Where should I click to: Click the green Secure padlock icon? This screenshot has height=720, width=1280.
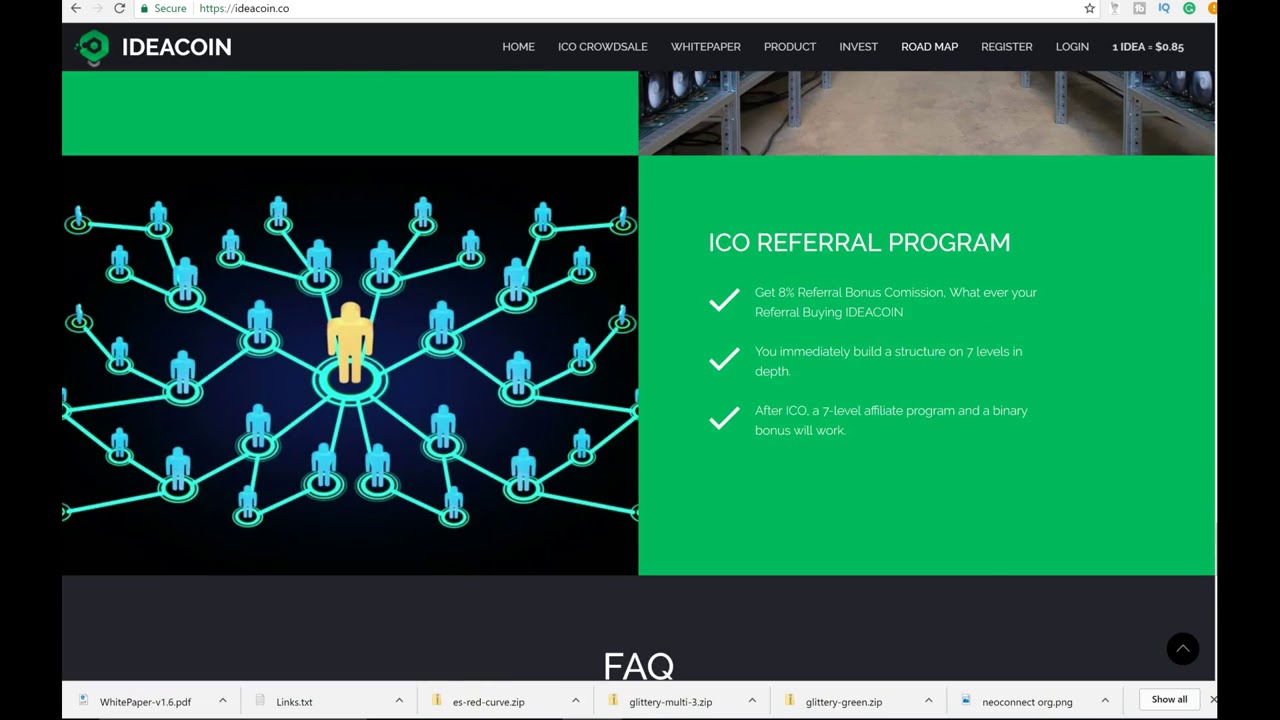145,8
